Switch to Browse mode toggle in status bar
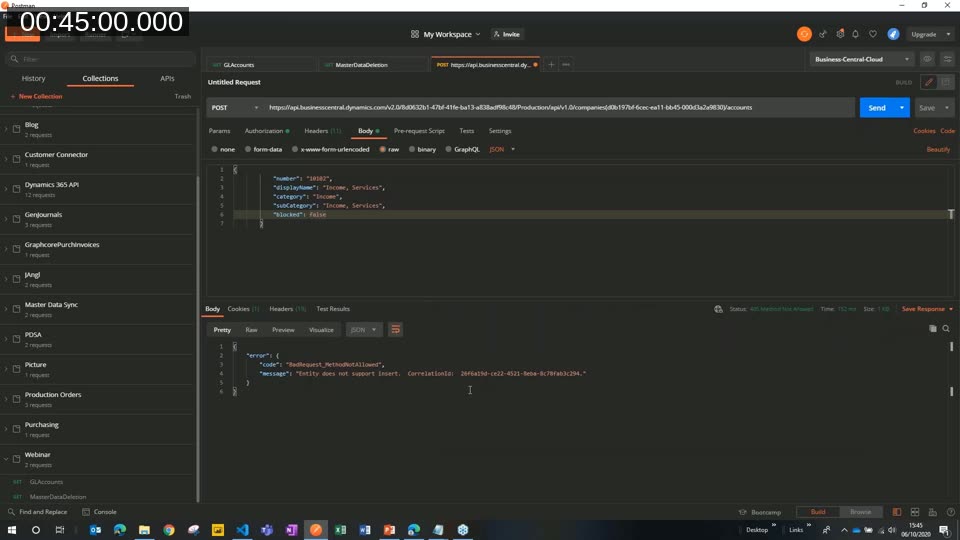 click(x=860, y=512)
